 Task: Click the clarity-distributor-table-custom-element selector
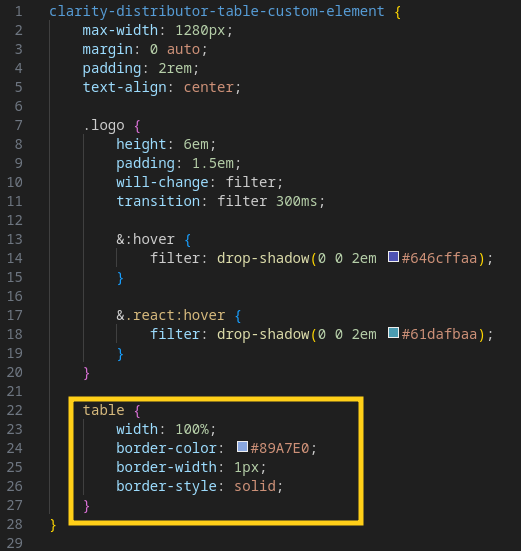(216, 12)
